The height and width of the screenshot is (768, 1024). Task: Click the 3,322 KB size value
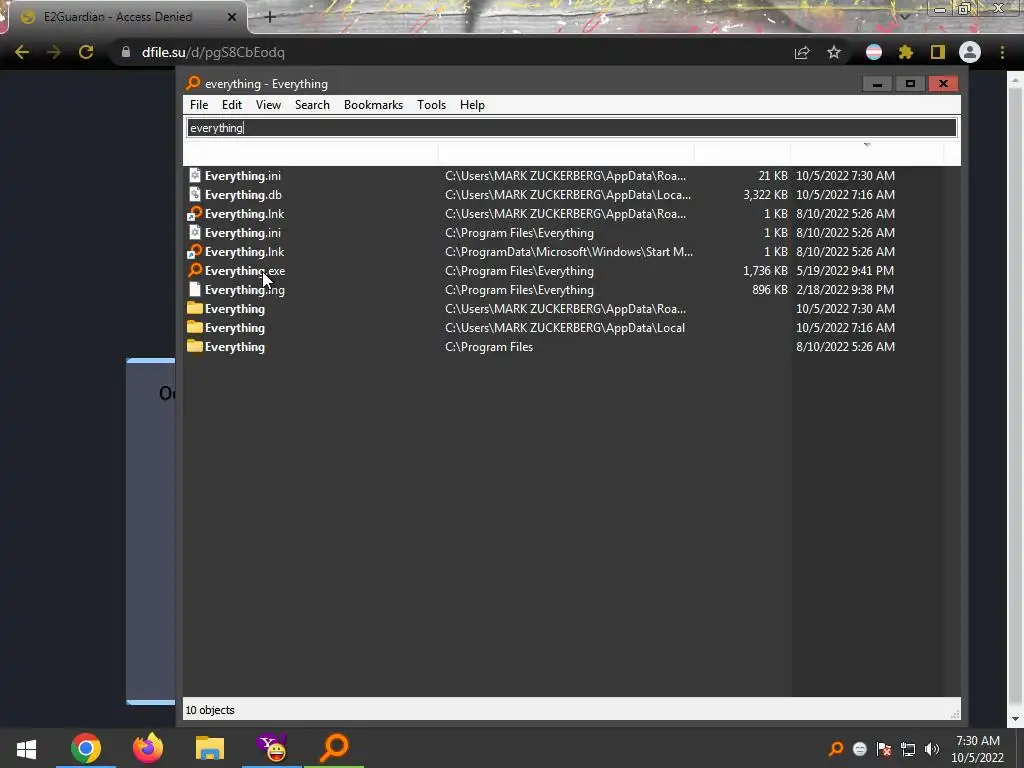point(765,195)
